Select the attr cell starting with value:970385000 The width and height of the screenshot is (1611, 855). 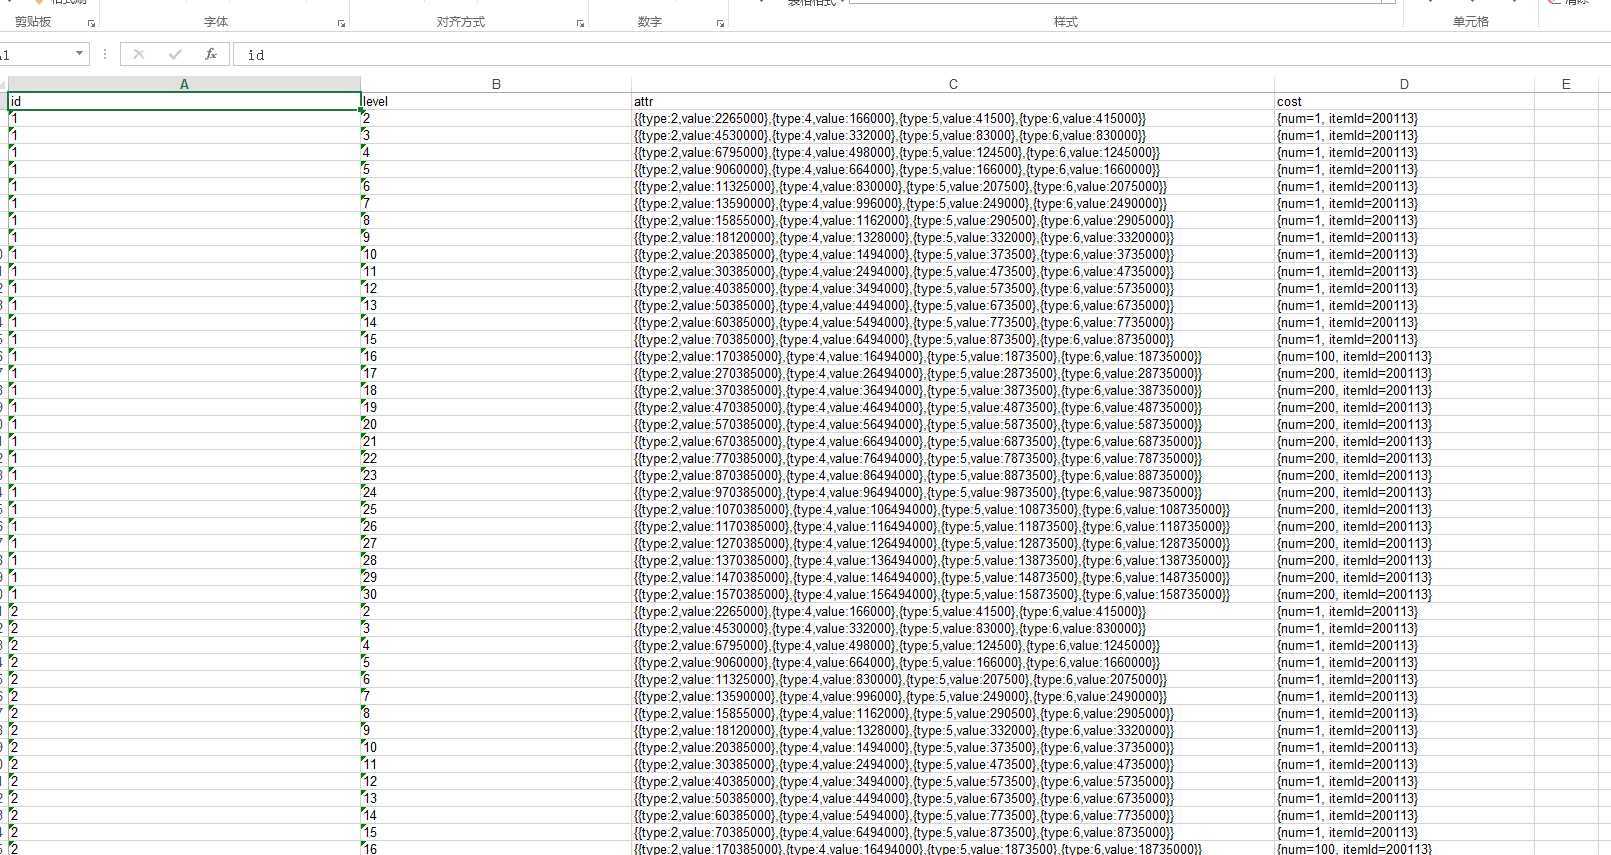pos(953,492)
